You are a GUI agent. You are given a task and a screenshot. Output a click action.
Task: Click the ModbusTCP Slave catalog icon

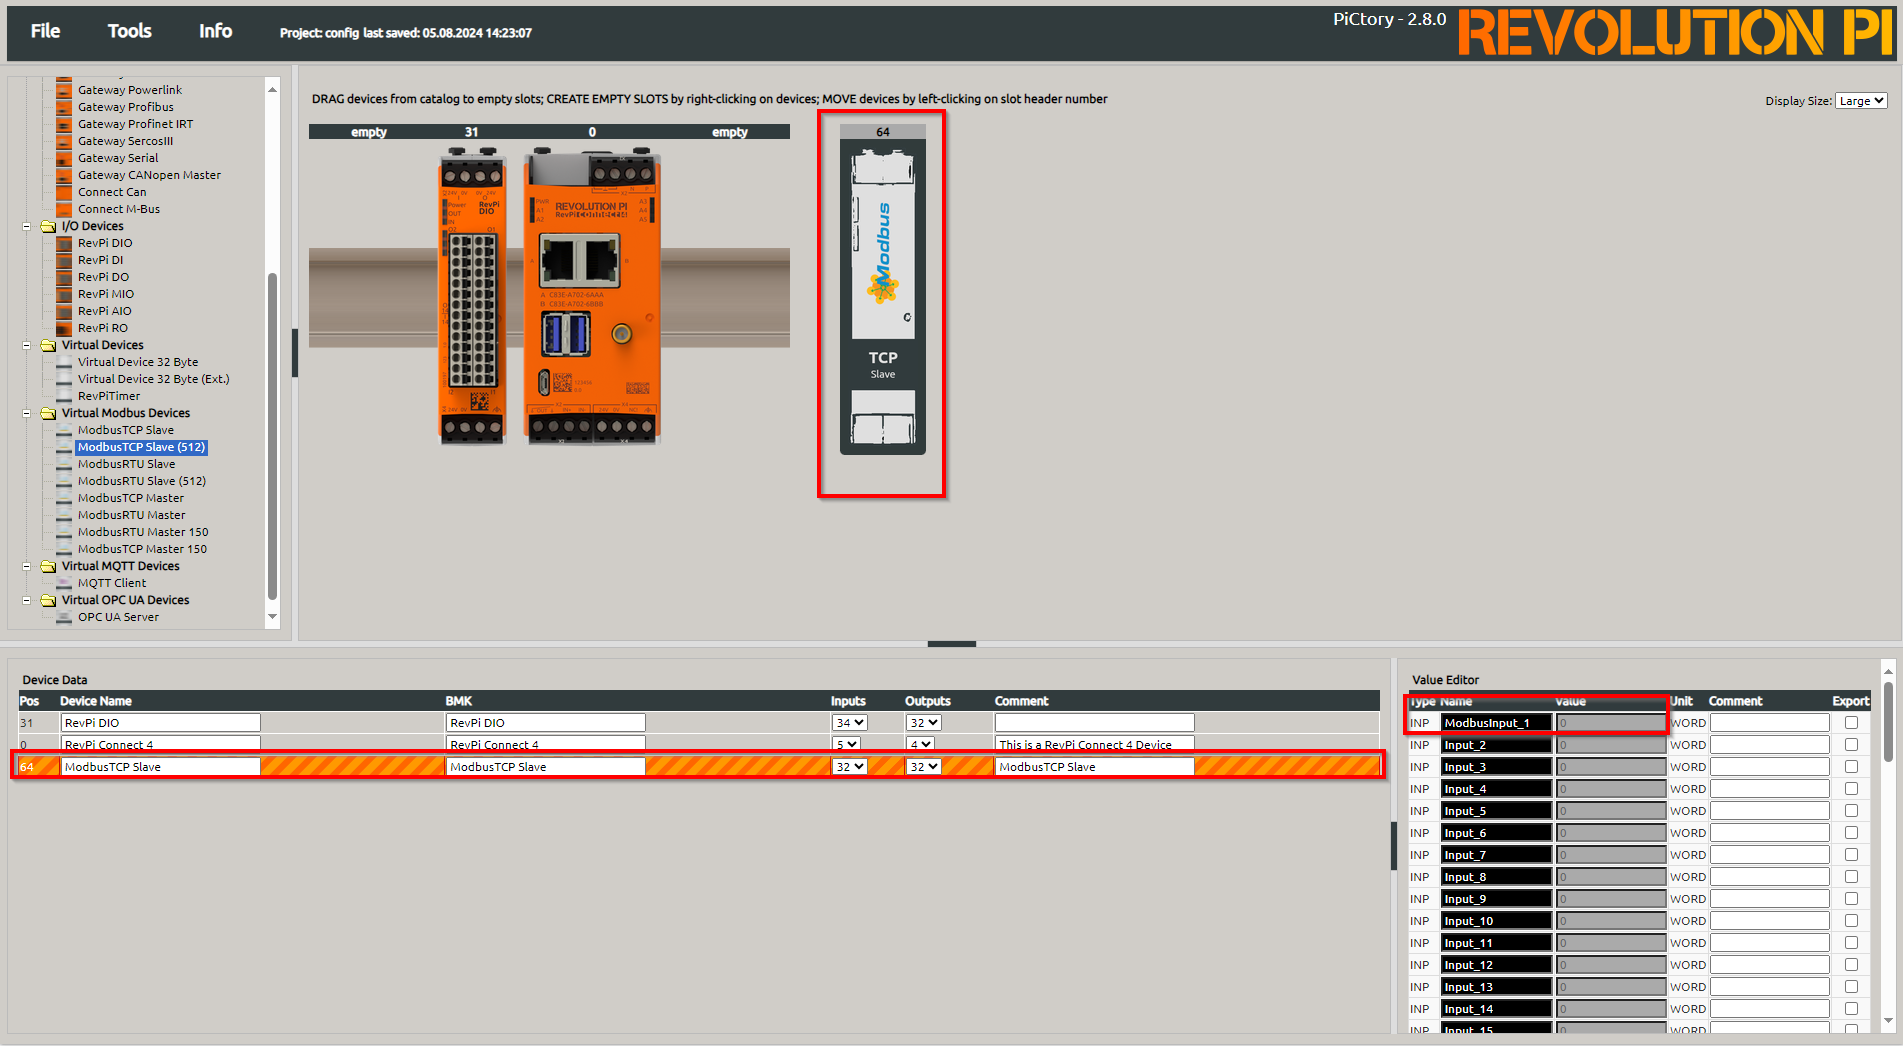(x=64, y=430)
